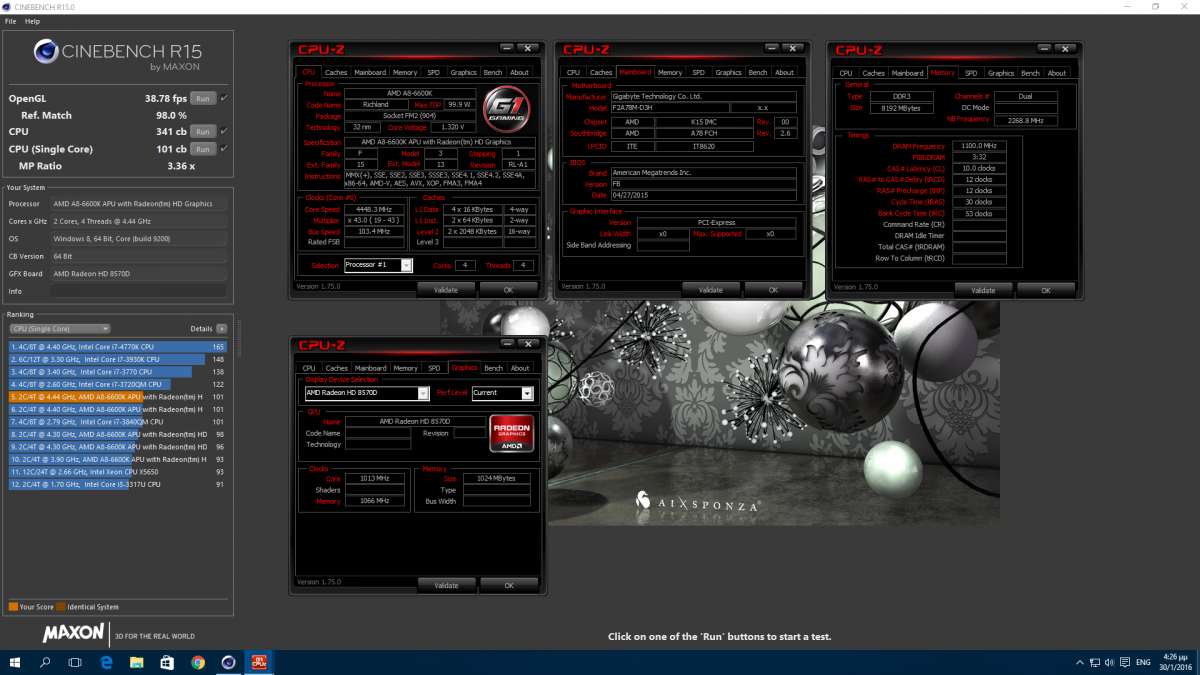Select ranking row Intel Core i7-3720QM CPU
This screenshot has height=675, width=1200.
(x=117, y=384)
